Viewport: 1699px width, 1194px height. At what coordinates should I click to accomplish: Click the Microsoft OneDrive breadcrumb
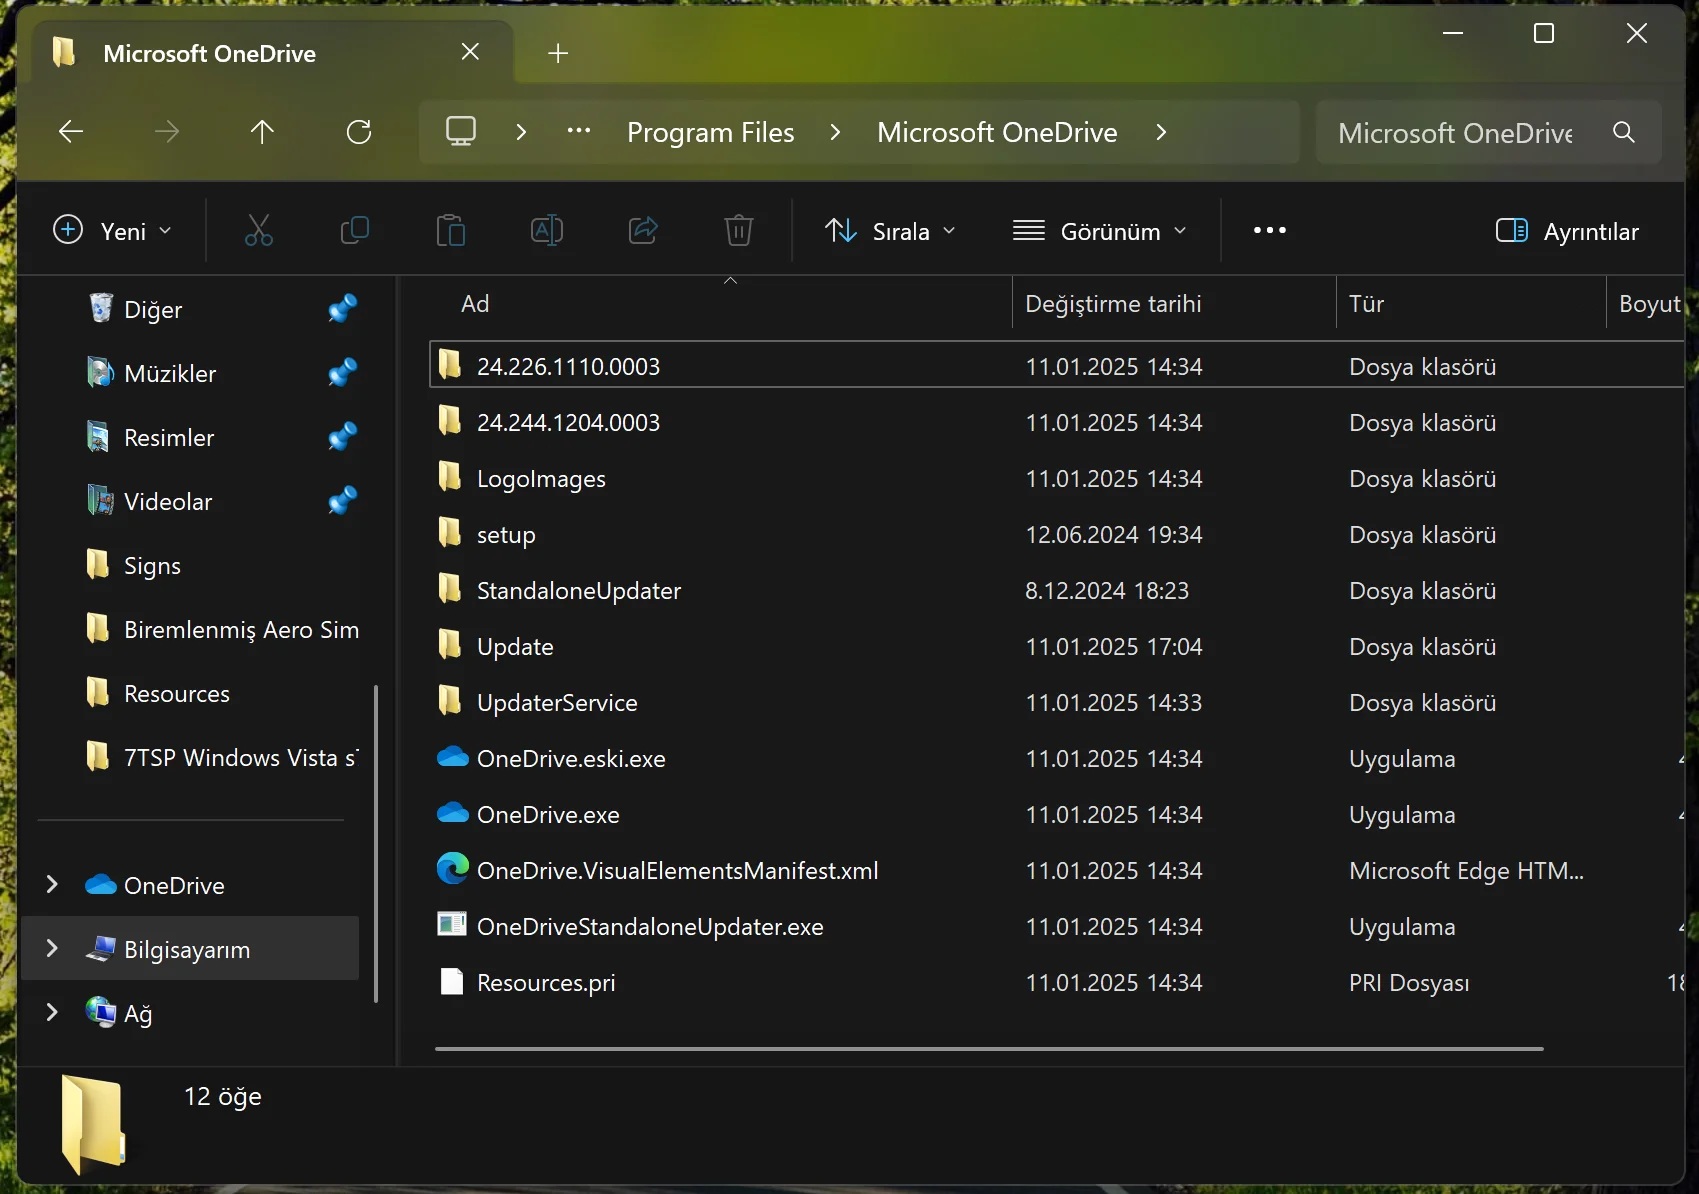point(997,132)
